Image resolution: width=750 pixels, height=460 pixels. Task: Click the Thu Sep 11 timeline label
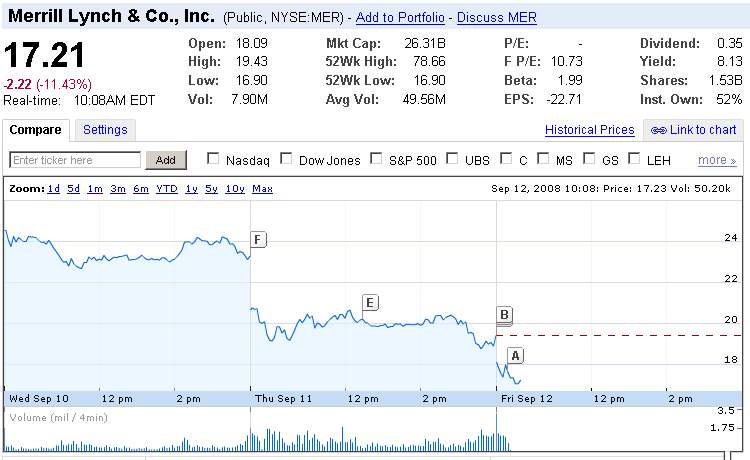coord(285,398)
